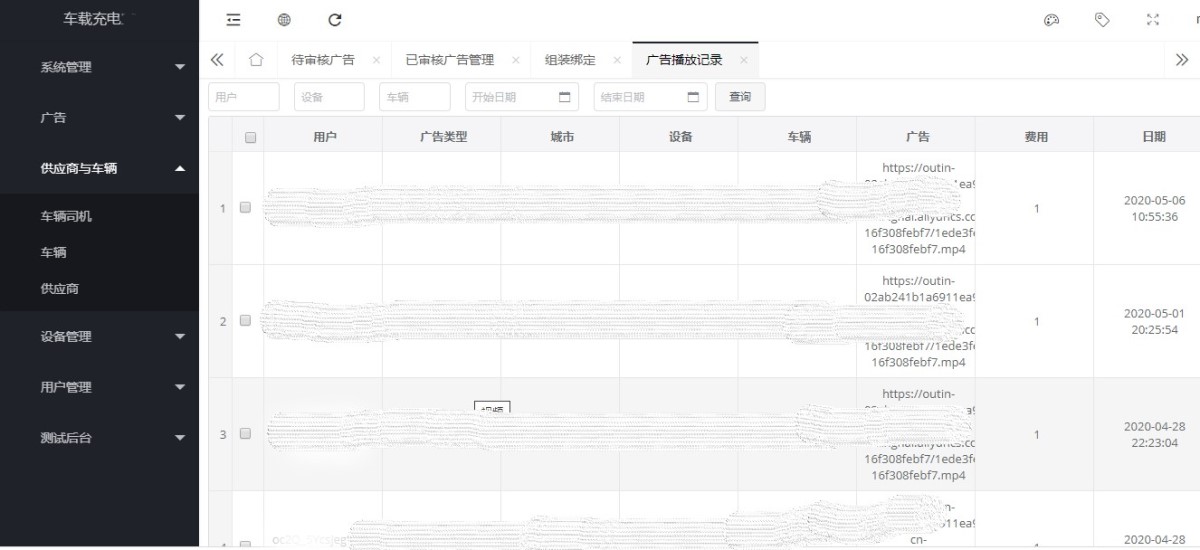Switch to the 组装绑定 tab
1200x550 pixels.
click(x=570, y=60)
